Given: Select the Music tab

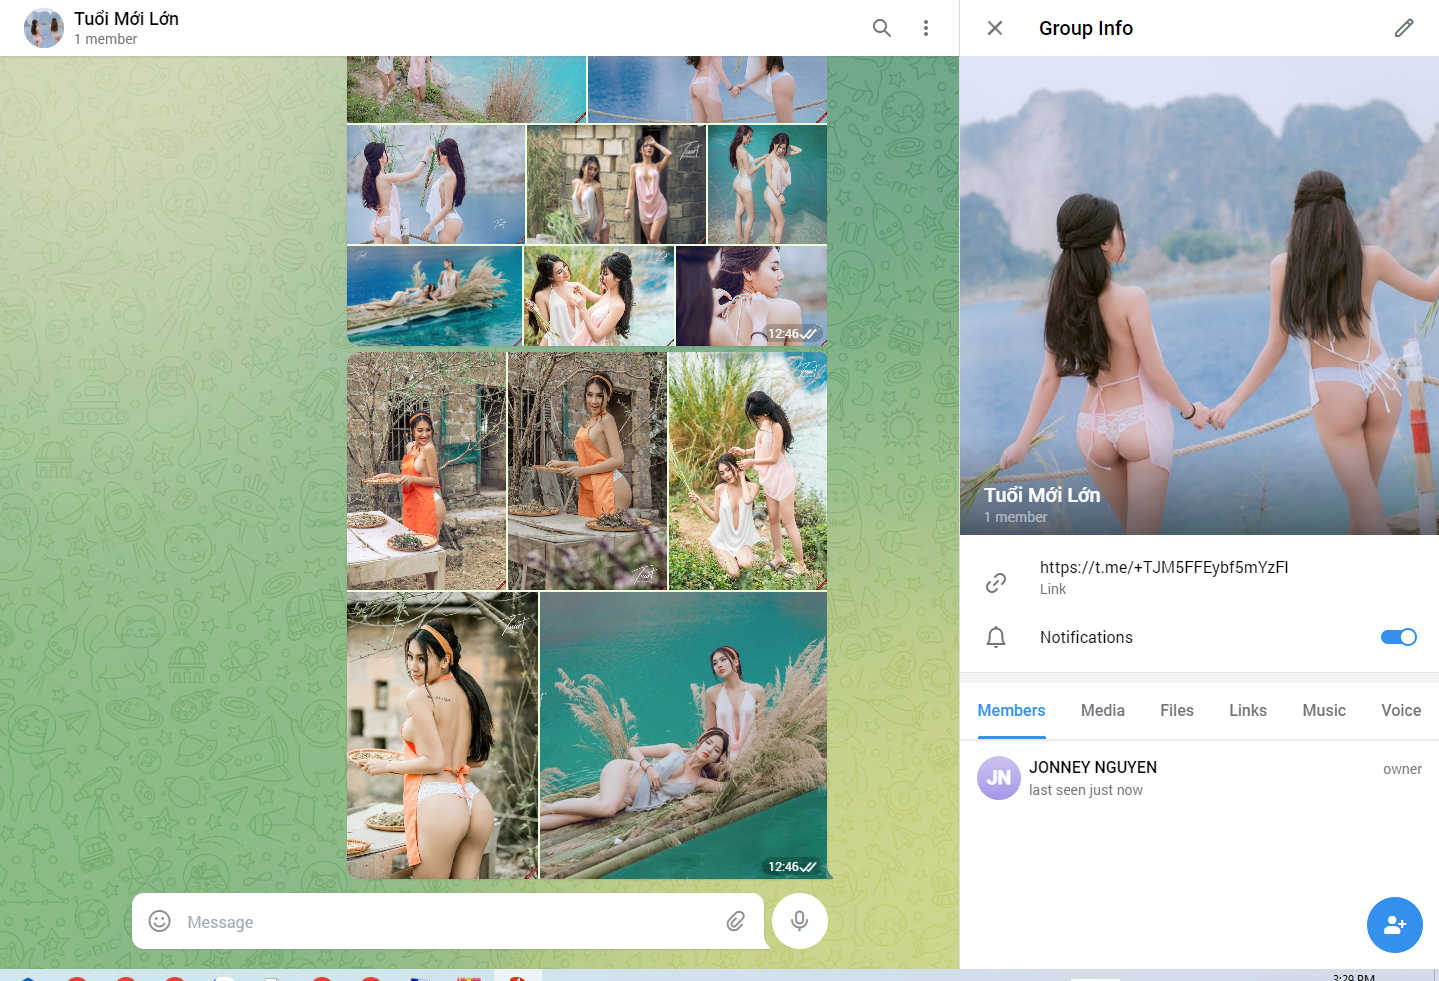Looking at the screenshot, I should pos(1323,710).
